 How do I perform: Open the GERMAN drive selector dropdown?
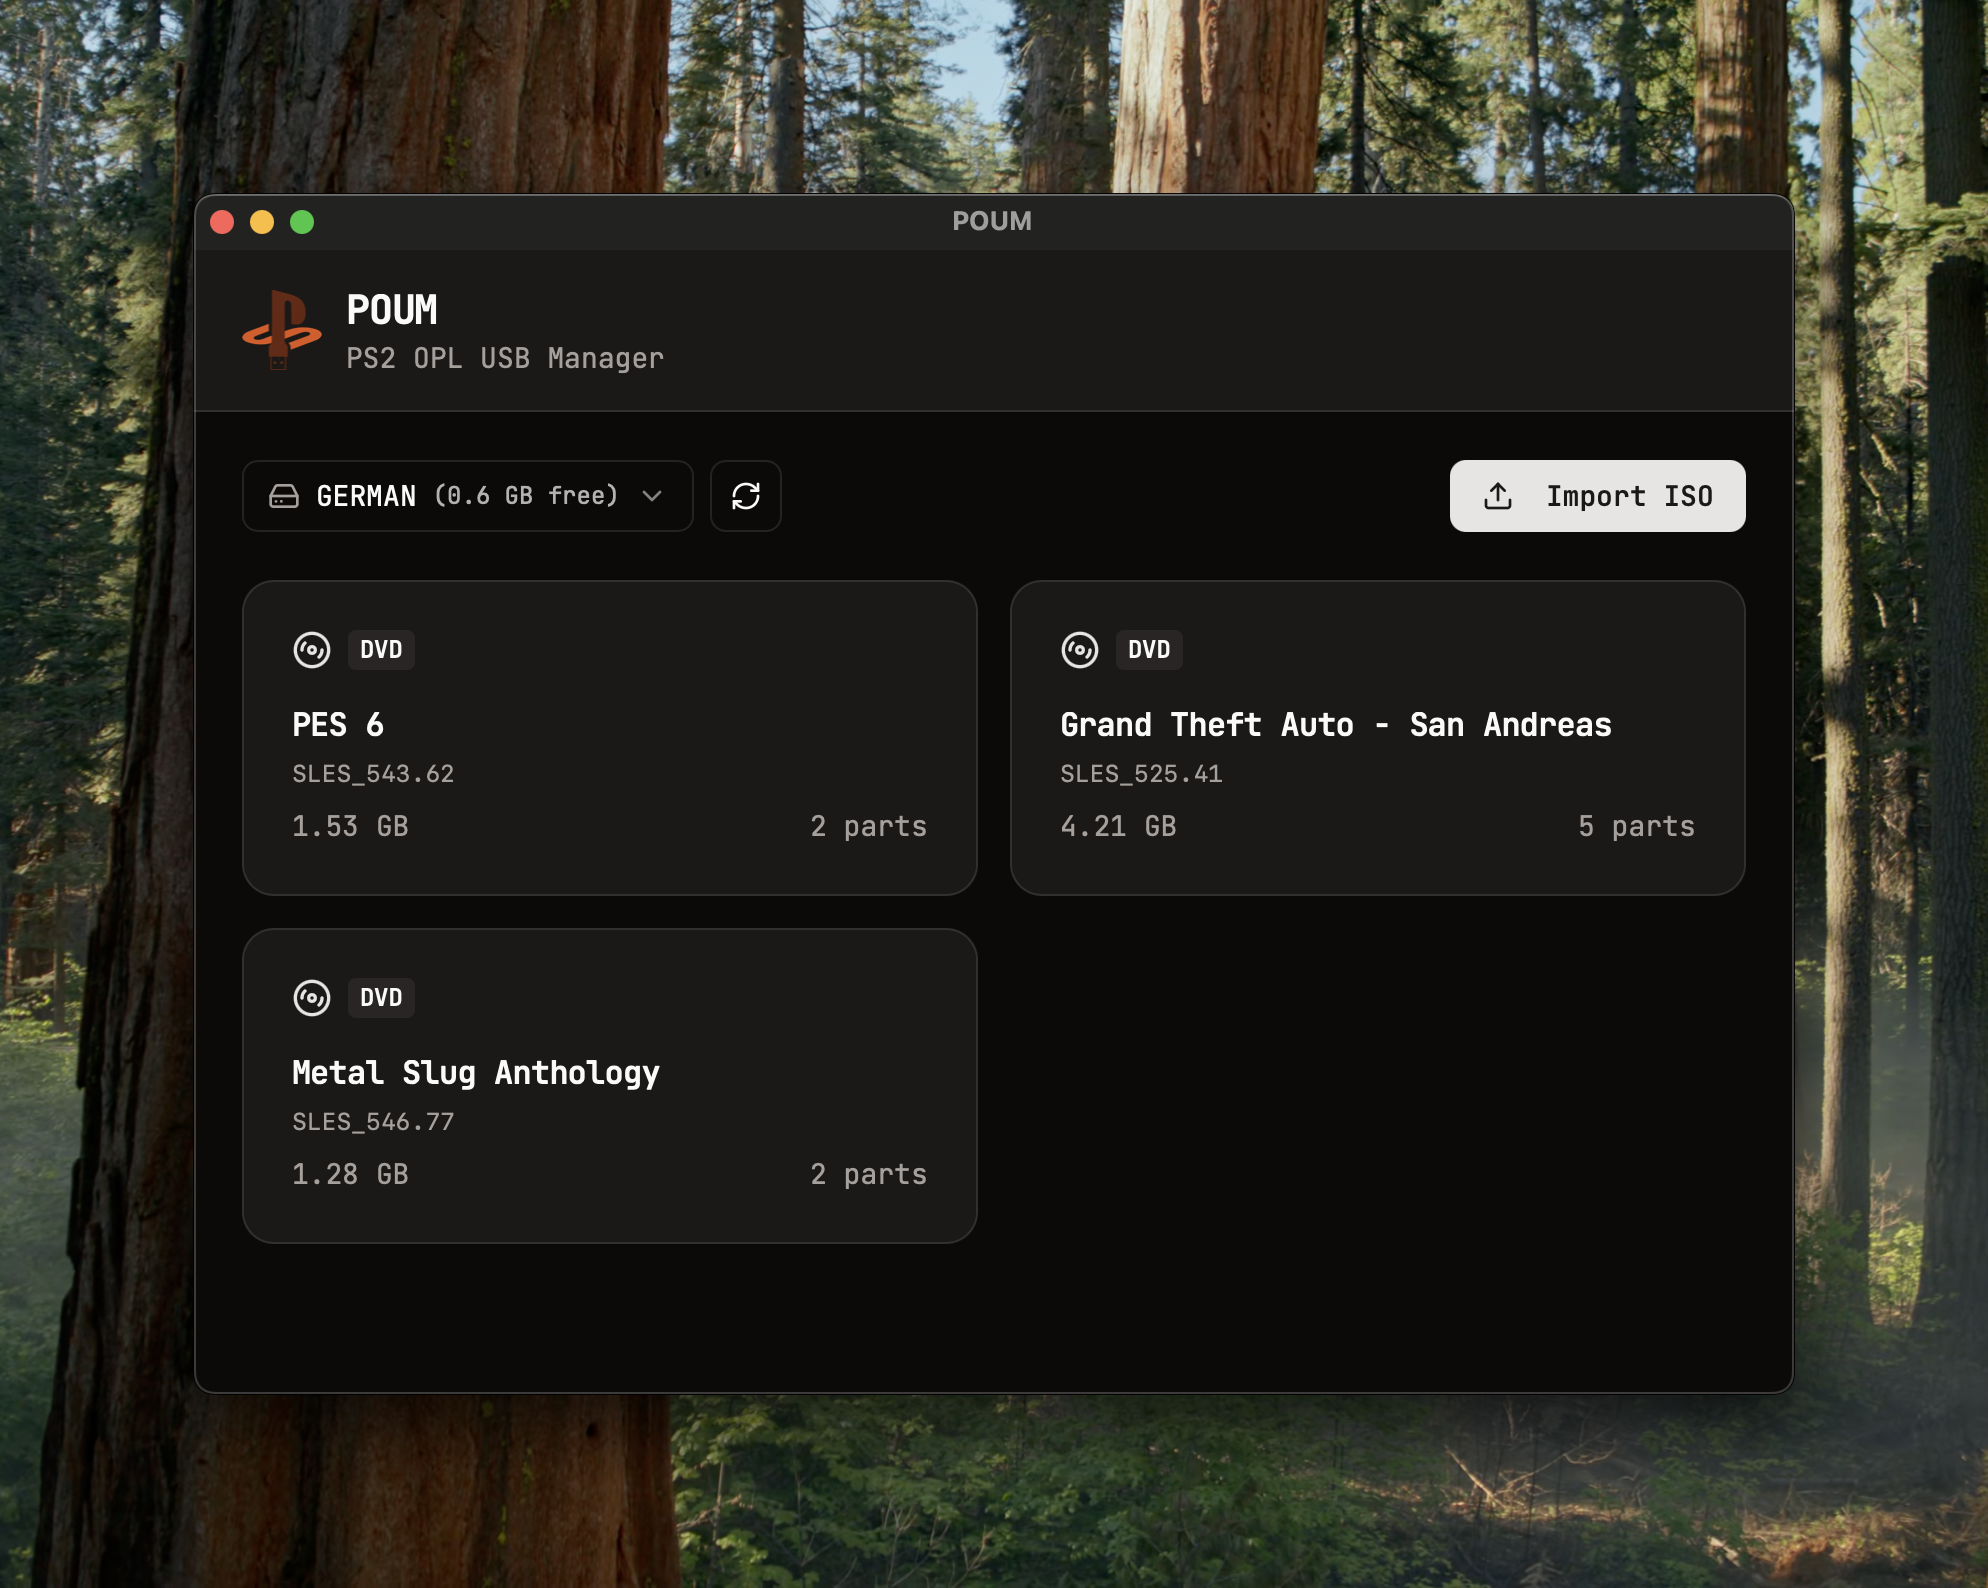[x=466, y=496]
